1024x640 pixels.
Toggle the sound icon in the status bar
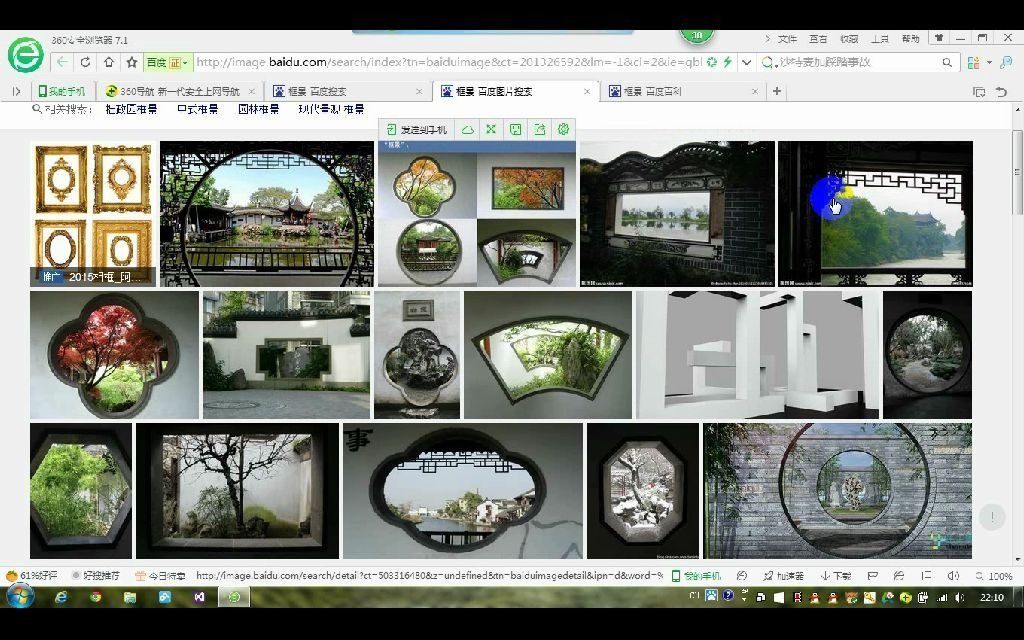(953, 575)
